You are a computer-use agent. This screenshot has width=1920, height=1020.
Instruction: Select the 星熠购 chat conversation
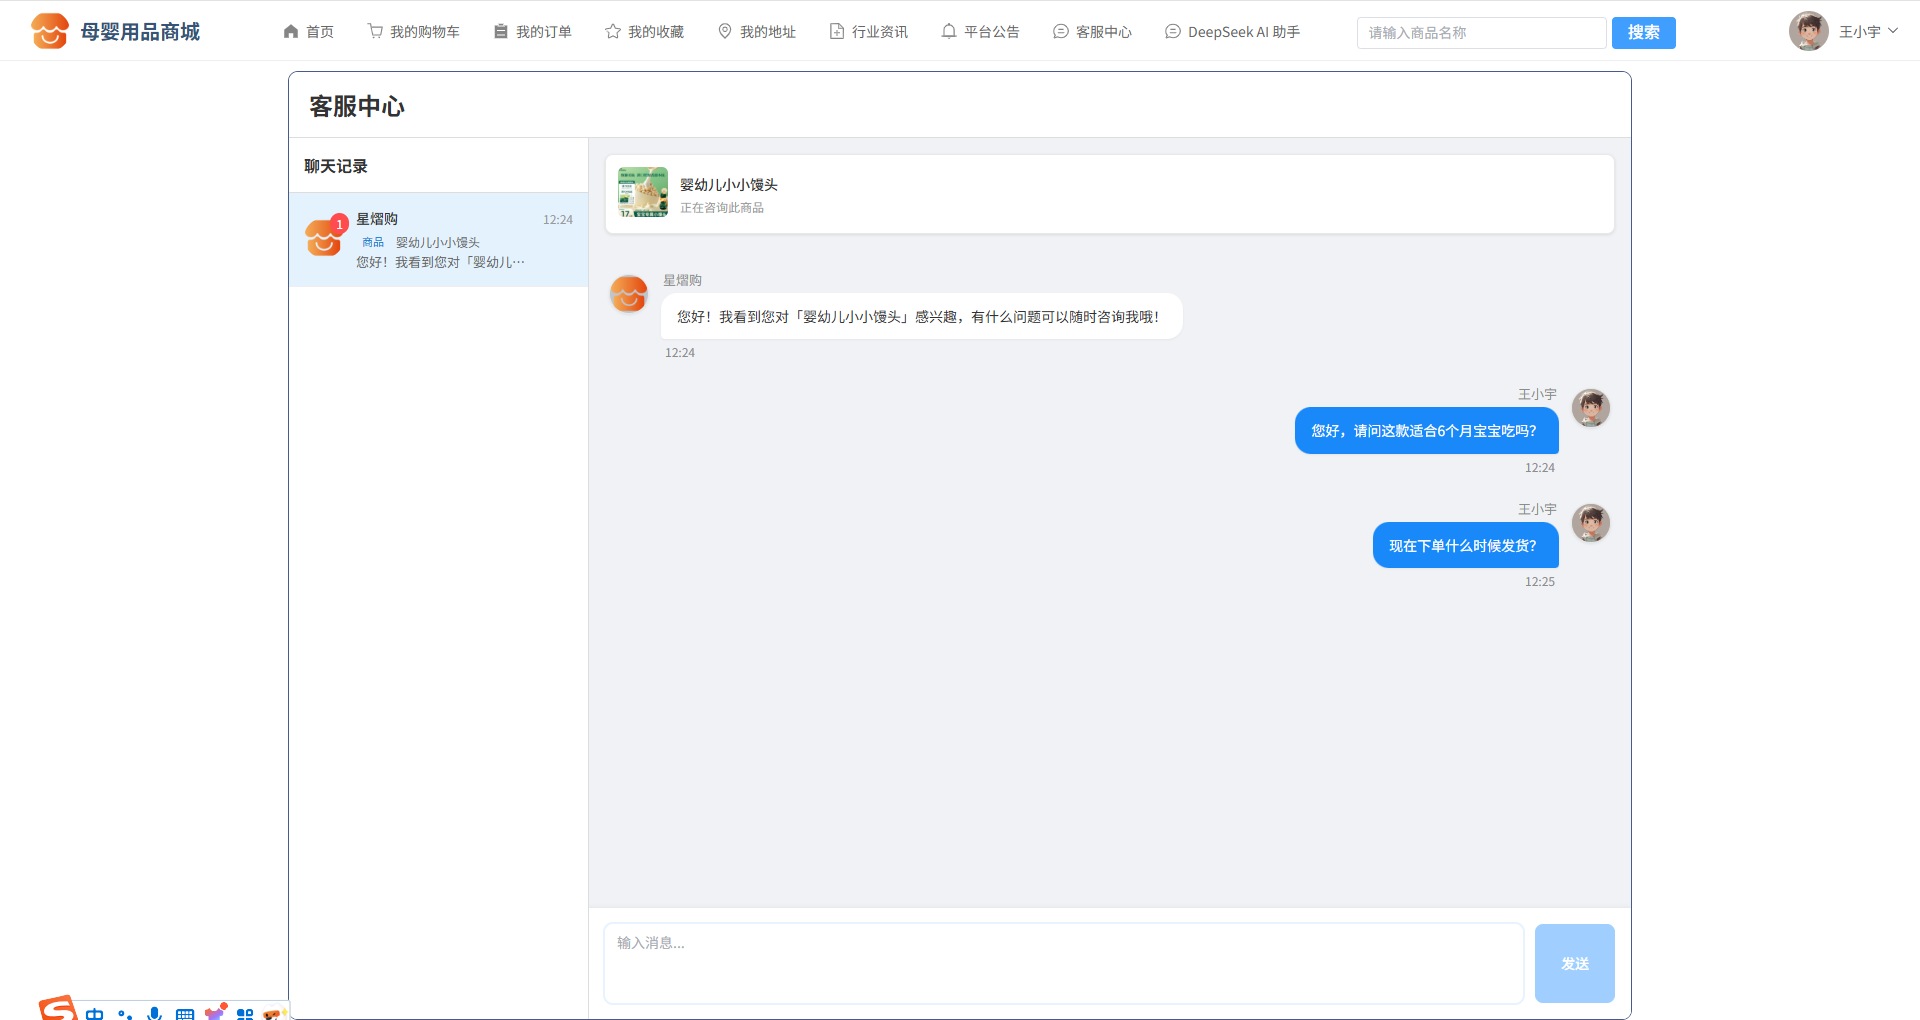click(439, 240)
